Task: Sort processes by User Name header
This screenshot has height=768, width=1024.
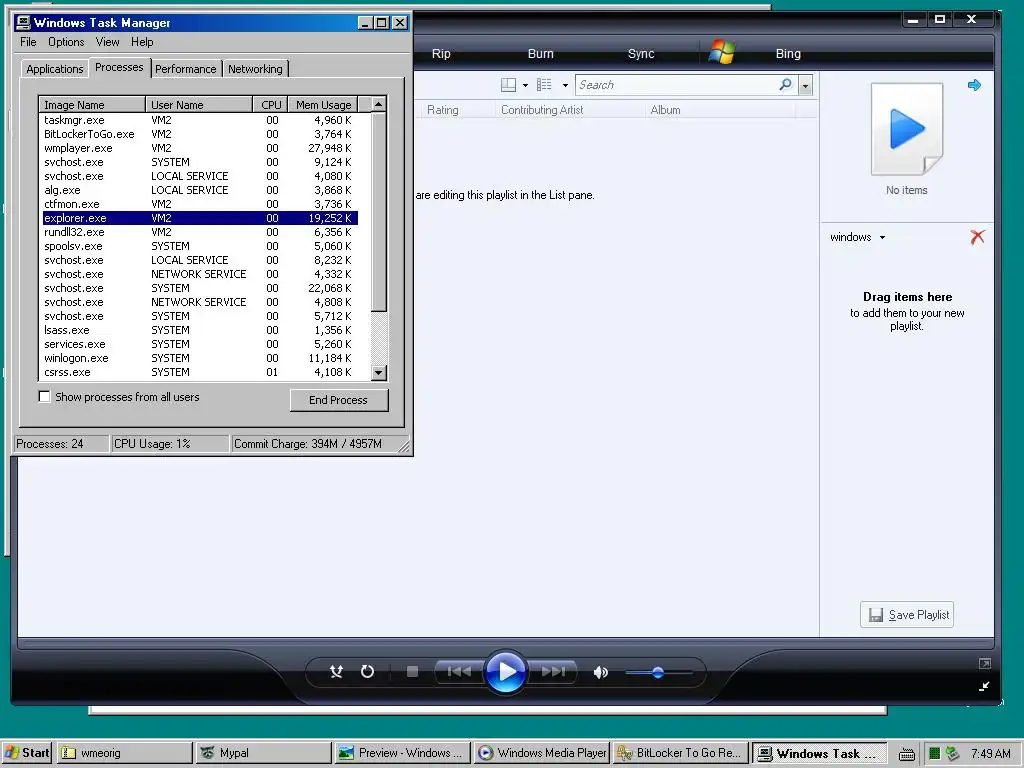Action: click(x=199, y=104)
